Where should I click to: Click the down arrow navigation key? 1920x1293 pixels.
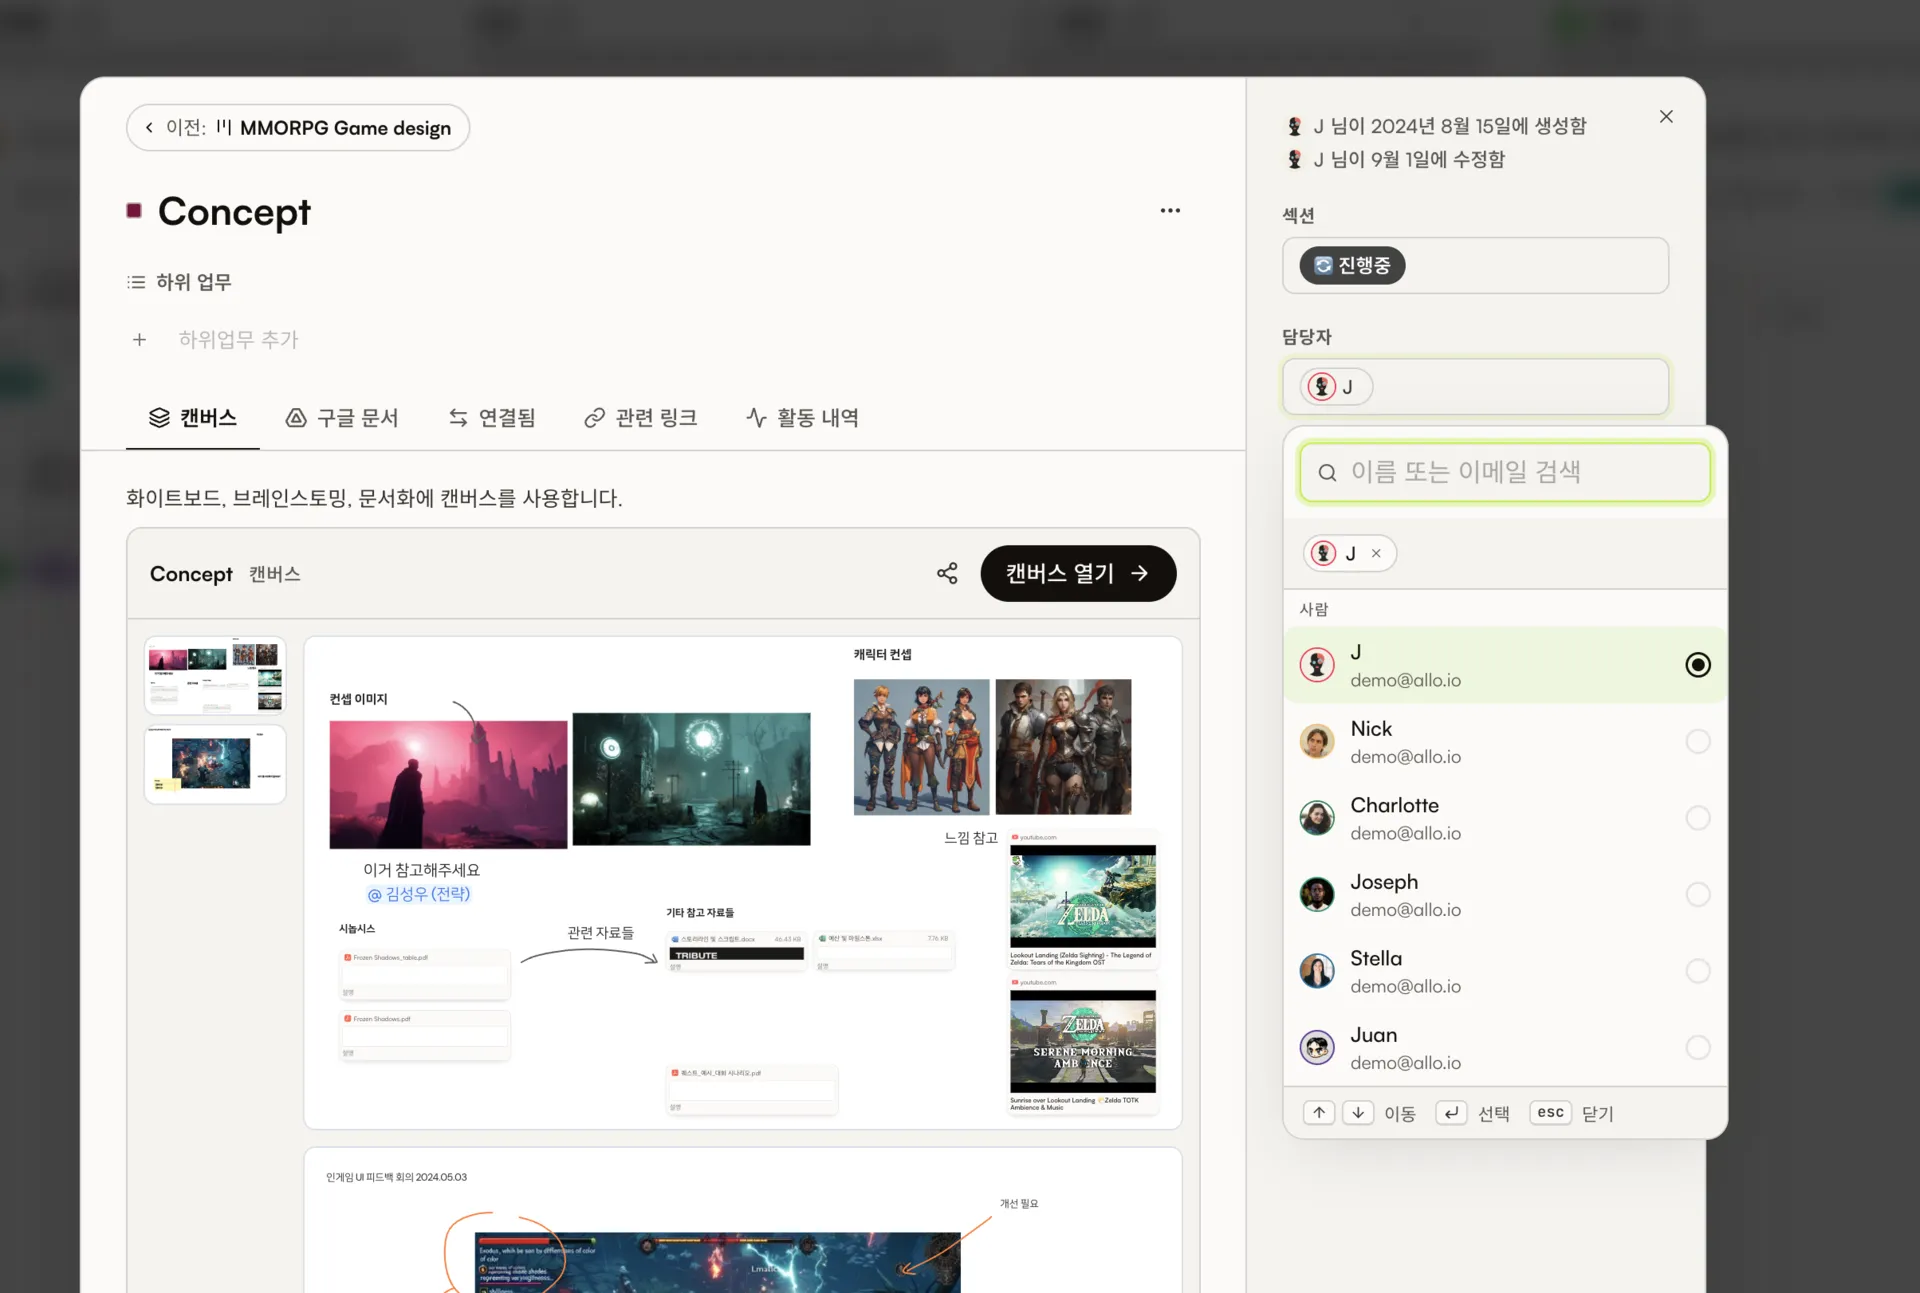tap(1357, 1113)
